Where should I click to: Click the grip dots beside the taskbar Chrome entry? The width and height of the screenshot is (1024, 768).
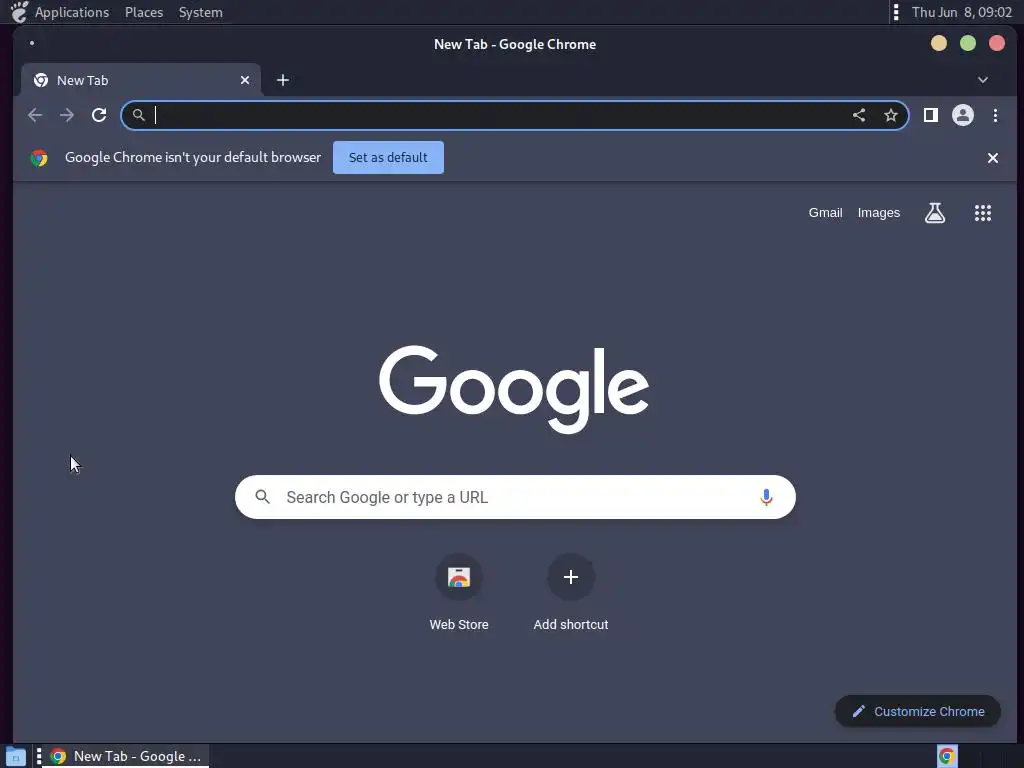(x=39, y=756)
